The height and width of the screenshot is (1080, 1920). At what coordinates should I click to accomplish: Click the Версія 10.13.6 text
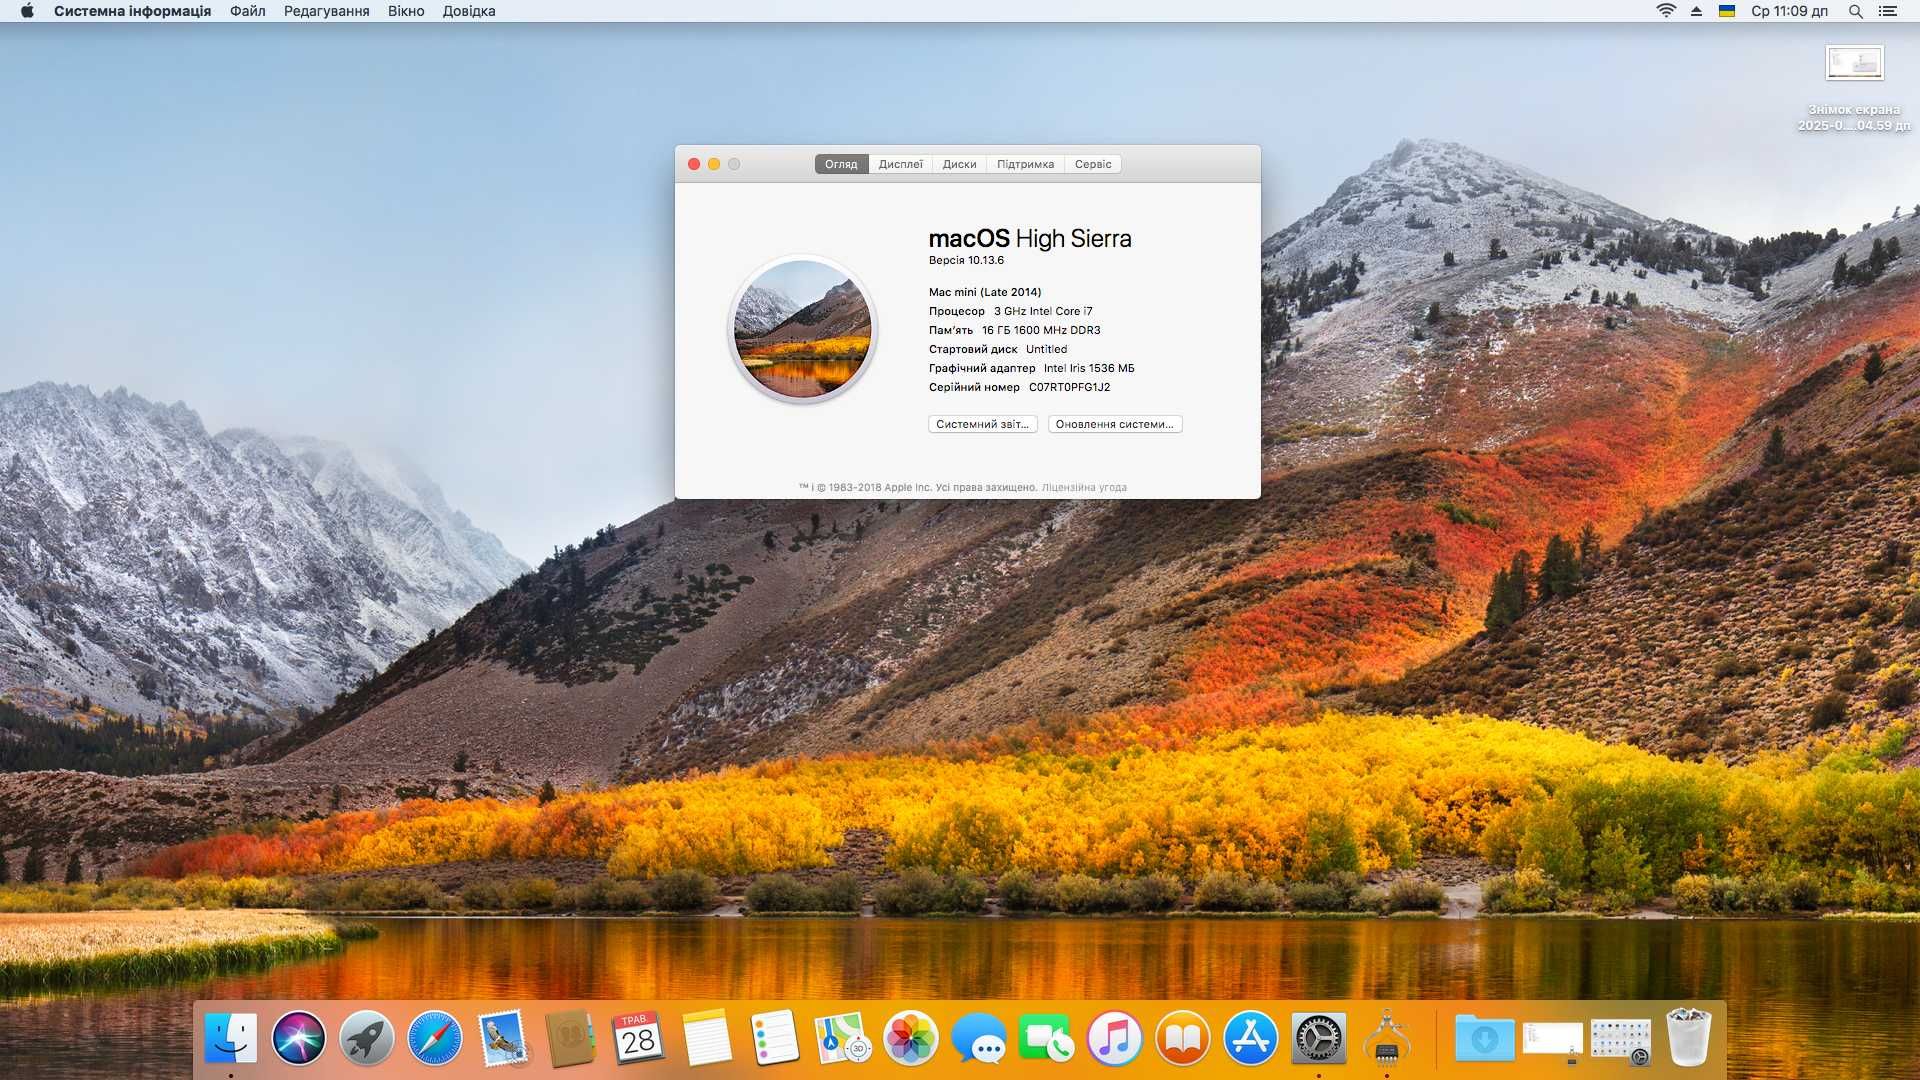966,260
